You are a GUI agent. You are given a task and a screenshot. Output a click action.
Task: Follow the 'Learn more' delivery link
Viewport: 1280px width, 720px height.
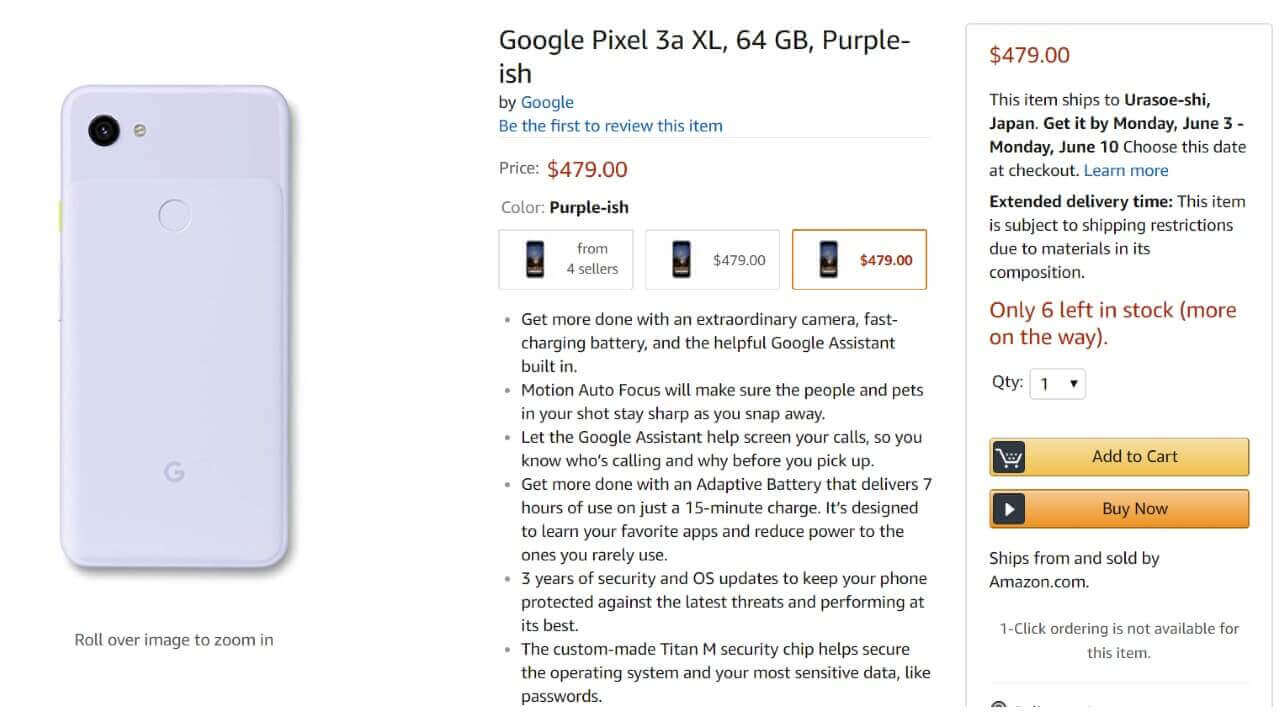pos(1126,171)
